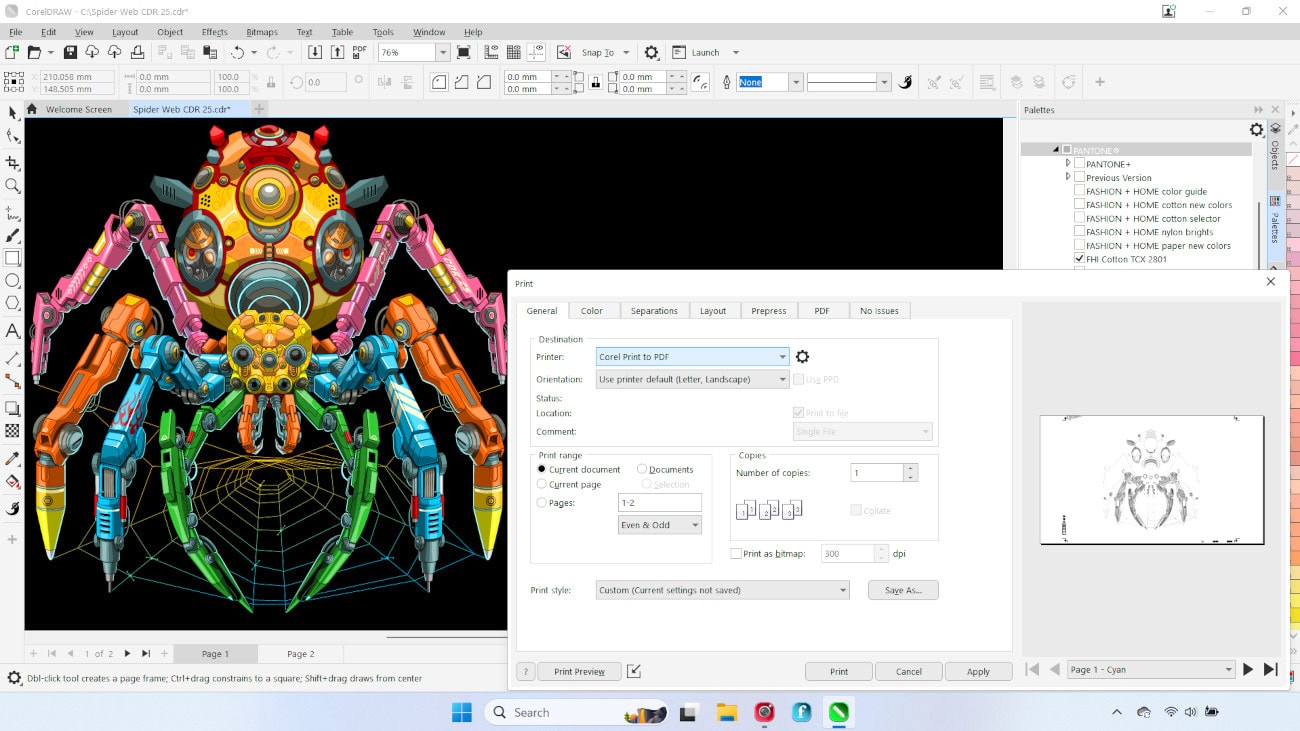Image resolution: width=1300 pixels, height=731 pixels.
Task: Select the Zoom magnifier tool
Action: [12, 186]
